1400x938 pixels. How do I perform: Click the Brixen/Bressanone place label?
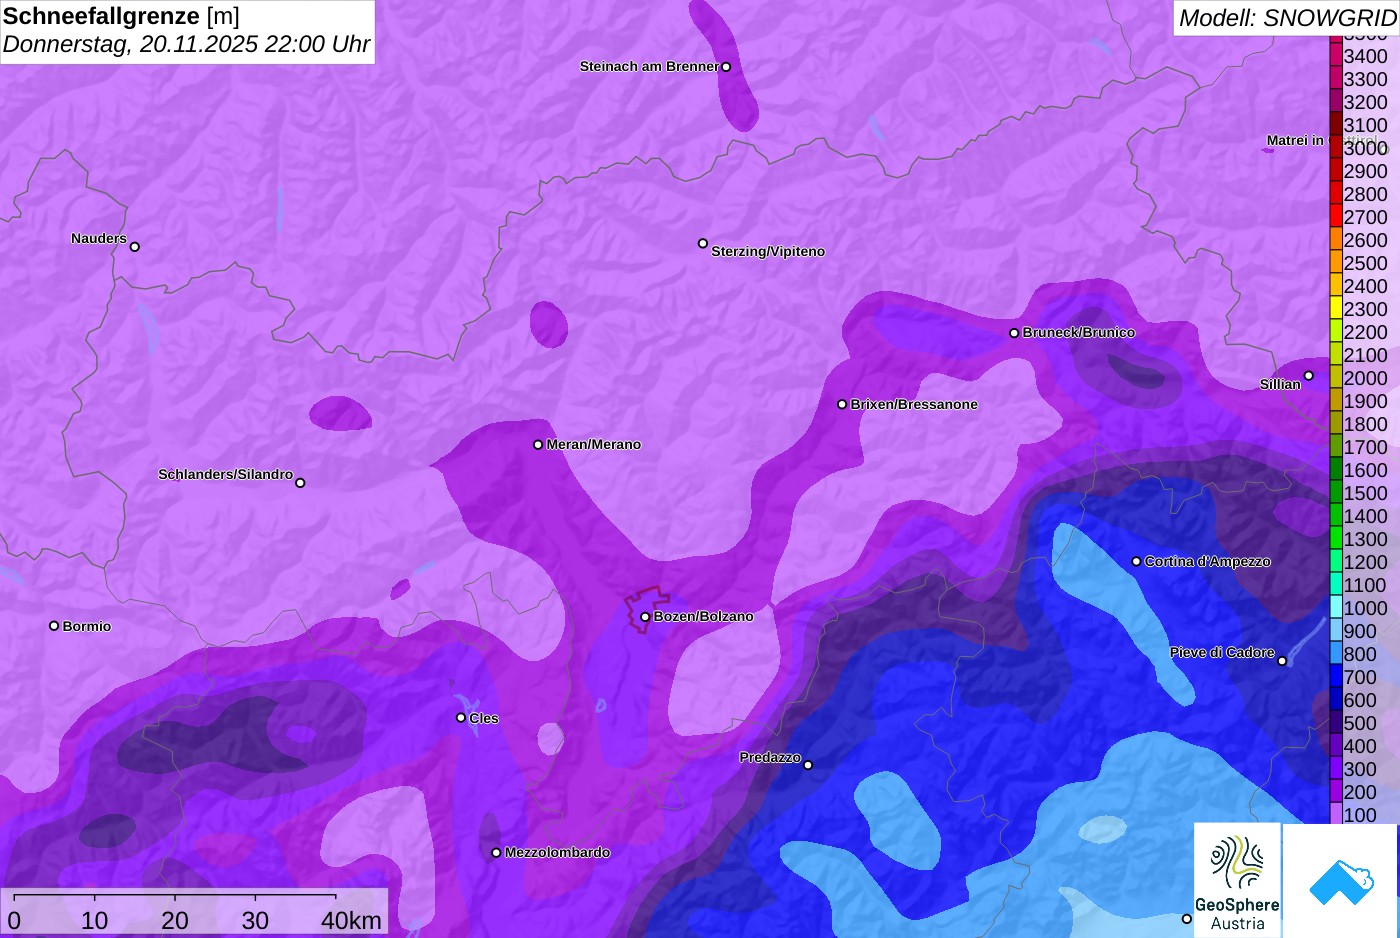[x=914, y=404]
